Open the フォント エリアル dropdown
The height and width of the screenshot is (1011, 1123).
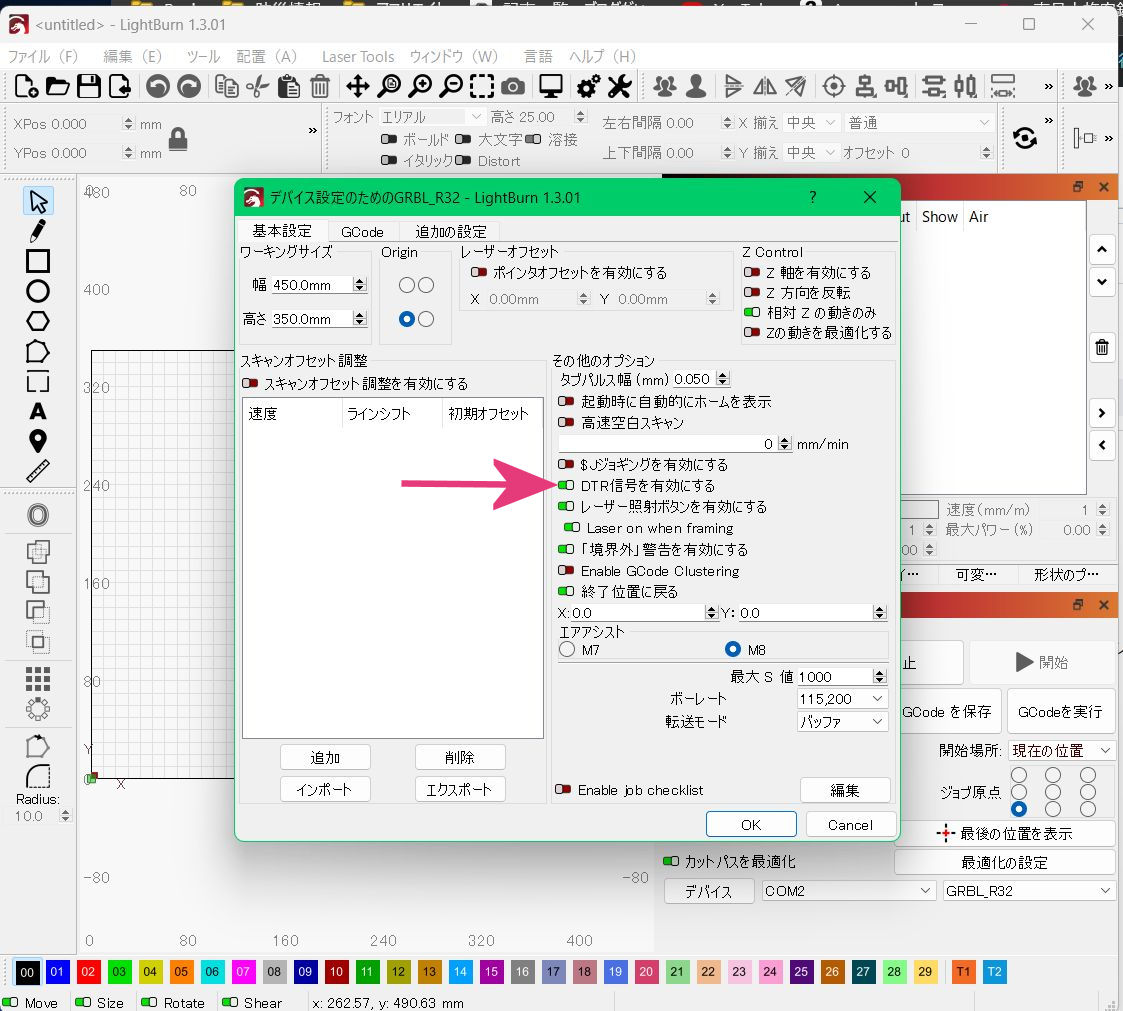click(432, 117)
